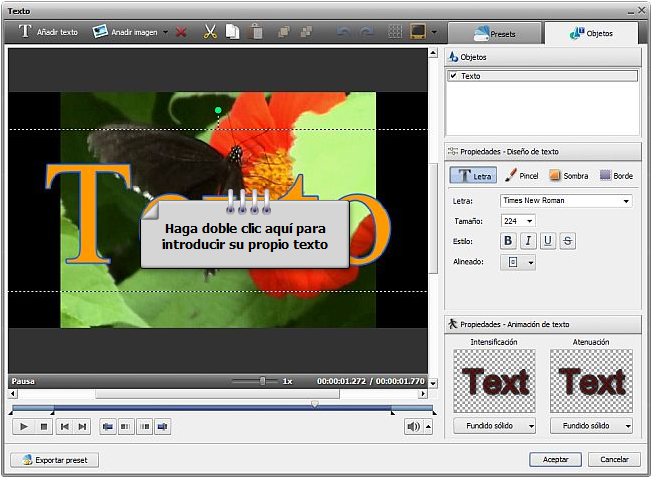Open the Pincel brush settings

pos(522,176)
